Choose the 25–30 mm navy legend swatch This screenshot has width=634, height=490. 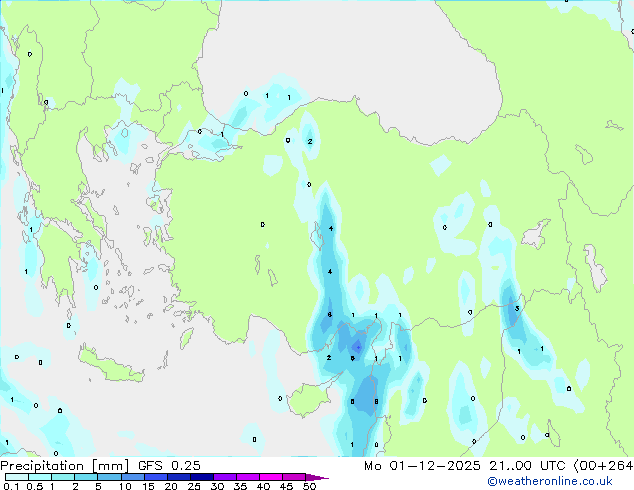201,477
